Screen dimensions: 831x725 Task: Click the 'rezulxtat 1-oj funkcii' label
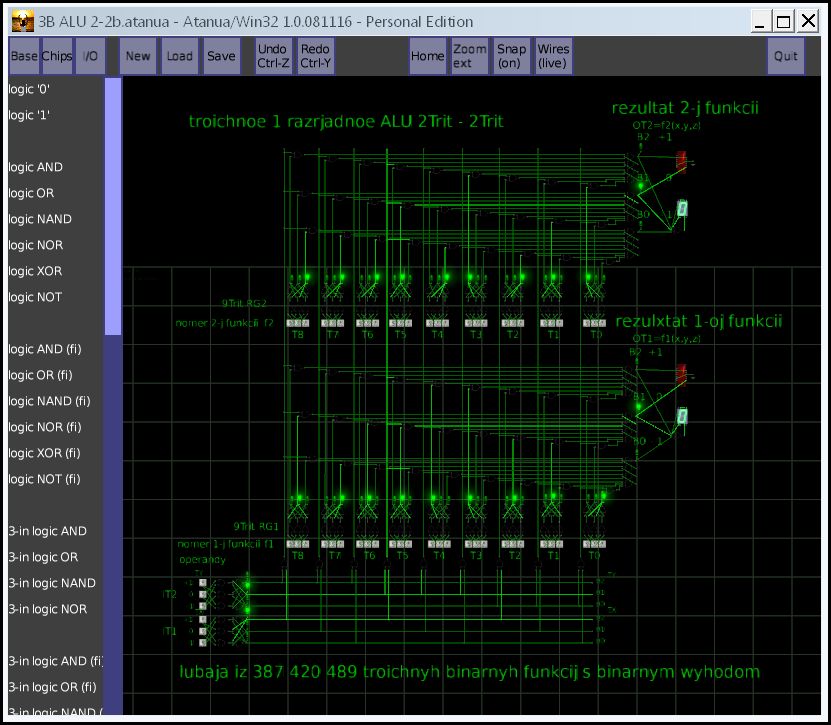(699, 321)
